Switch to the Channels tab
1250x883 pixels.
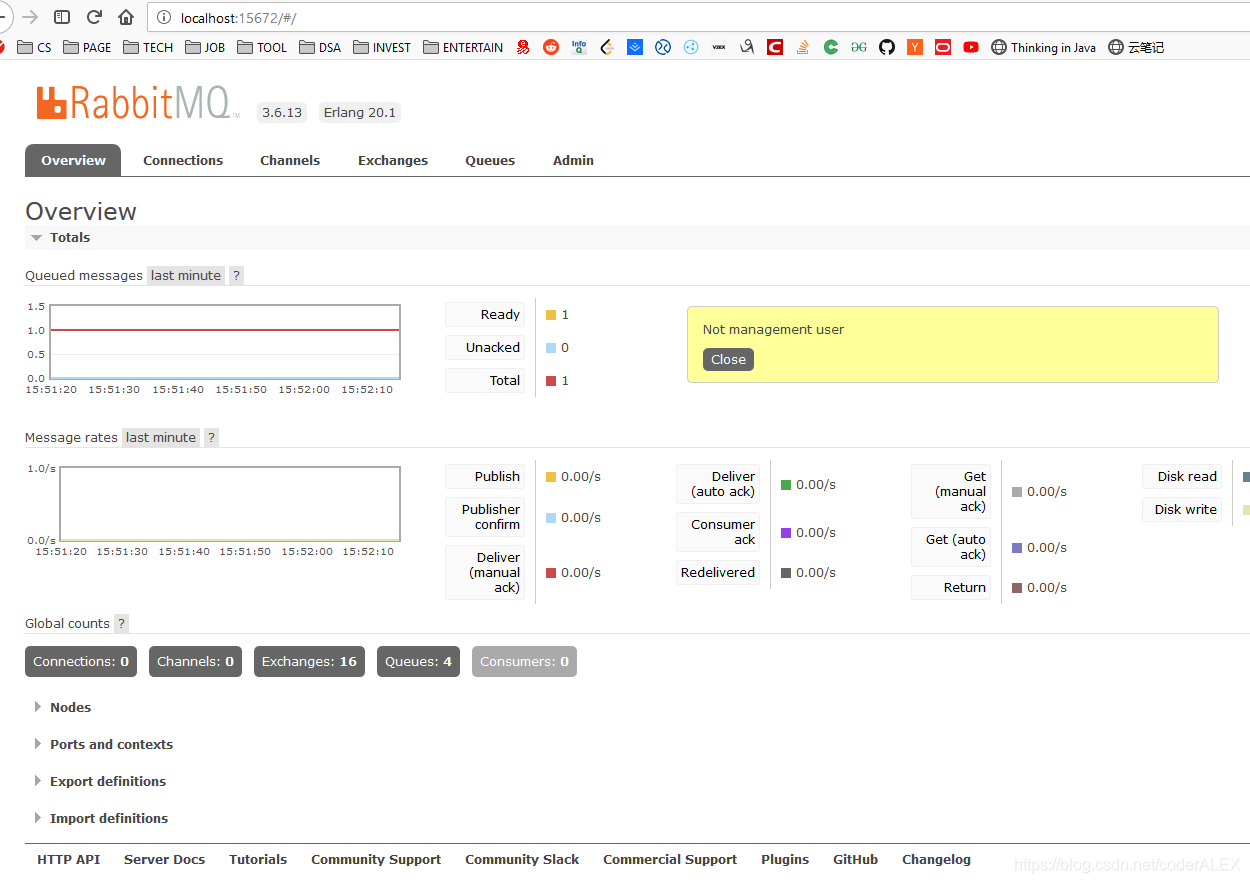tap(290, 160)
